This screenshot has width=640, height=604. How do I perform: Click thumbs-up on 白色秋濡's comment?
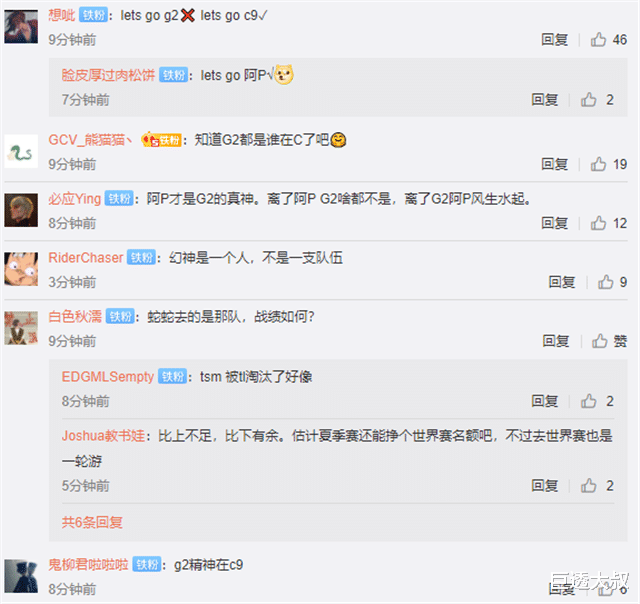point(600,341)
